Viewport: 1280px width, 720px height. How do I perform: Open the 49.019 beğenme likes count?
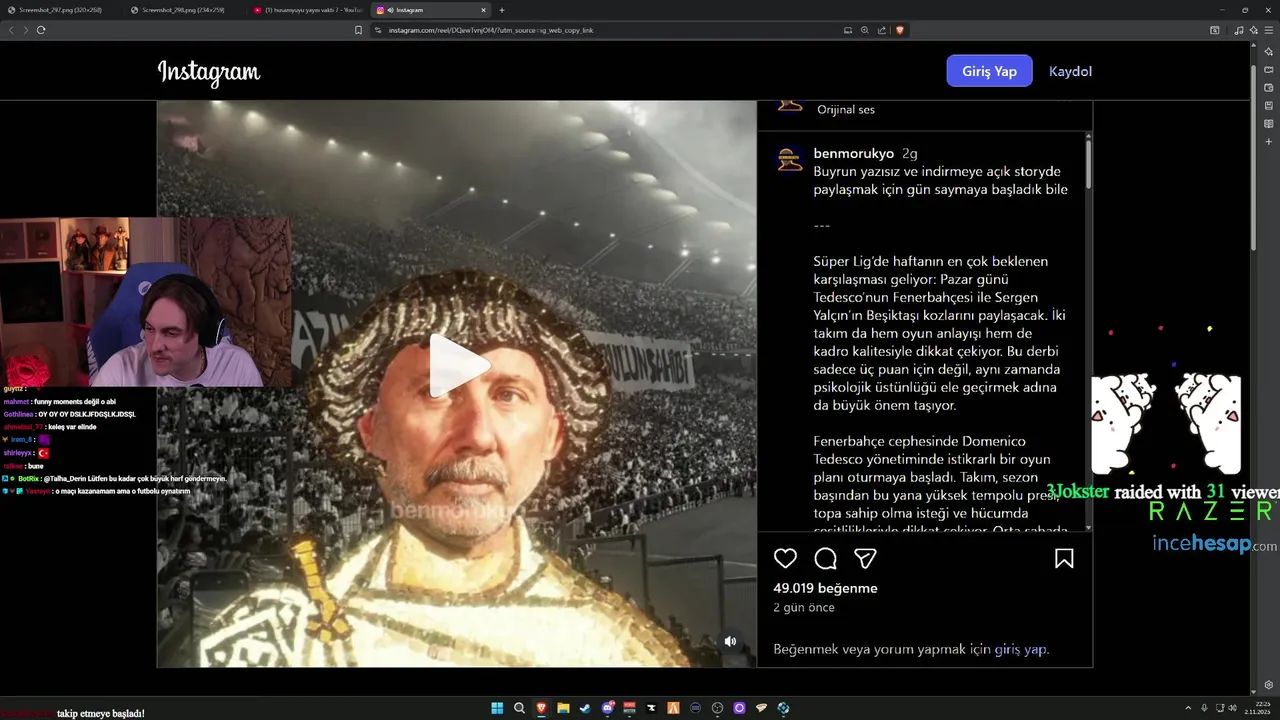click(x=825, y=588)
